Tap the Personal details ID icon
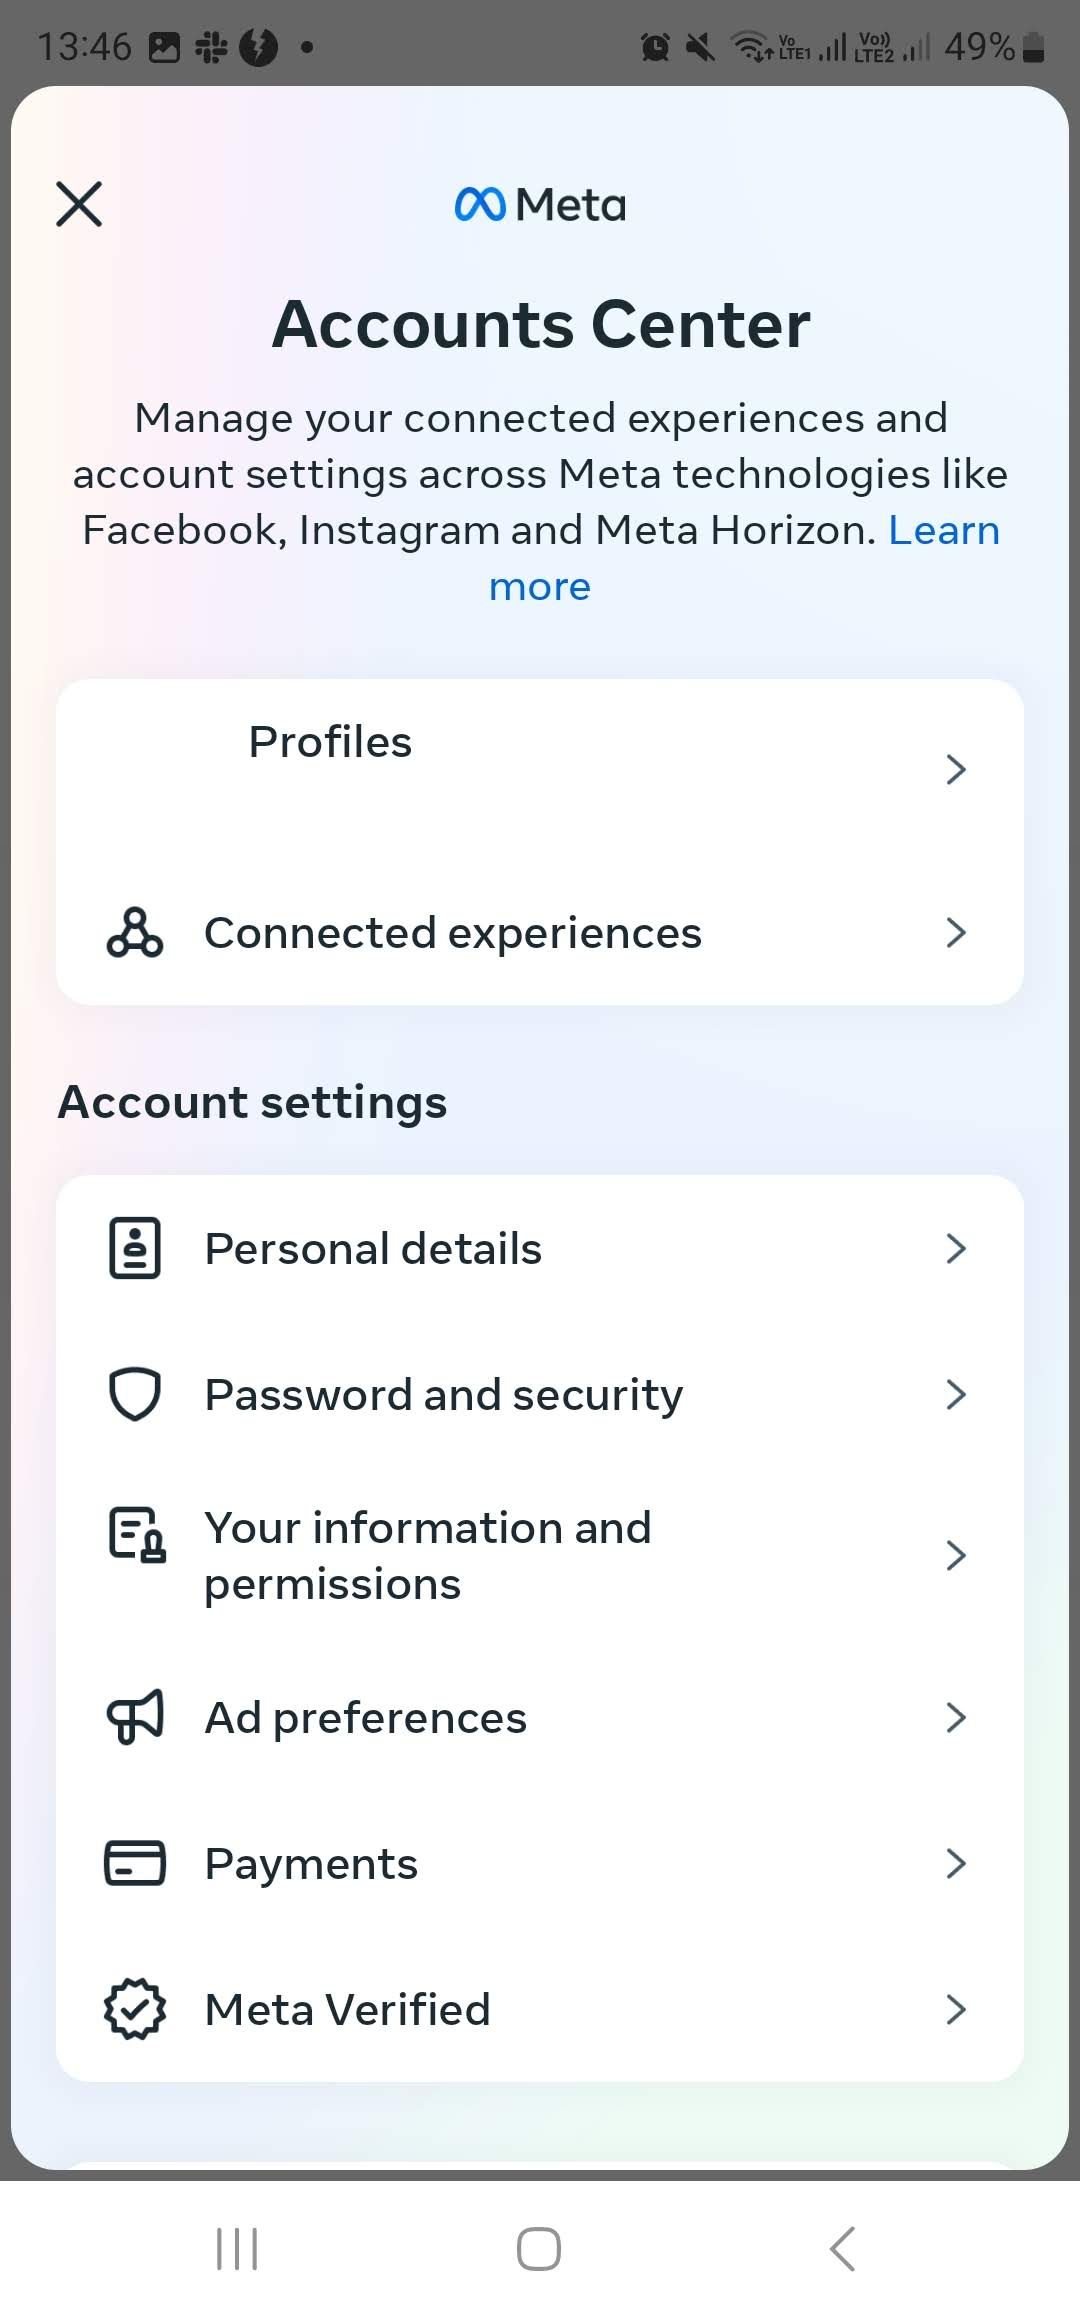This screenshot has height=2316, width=1080. tap(135, 1248)
